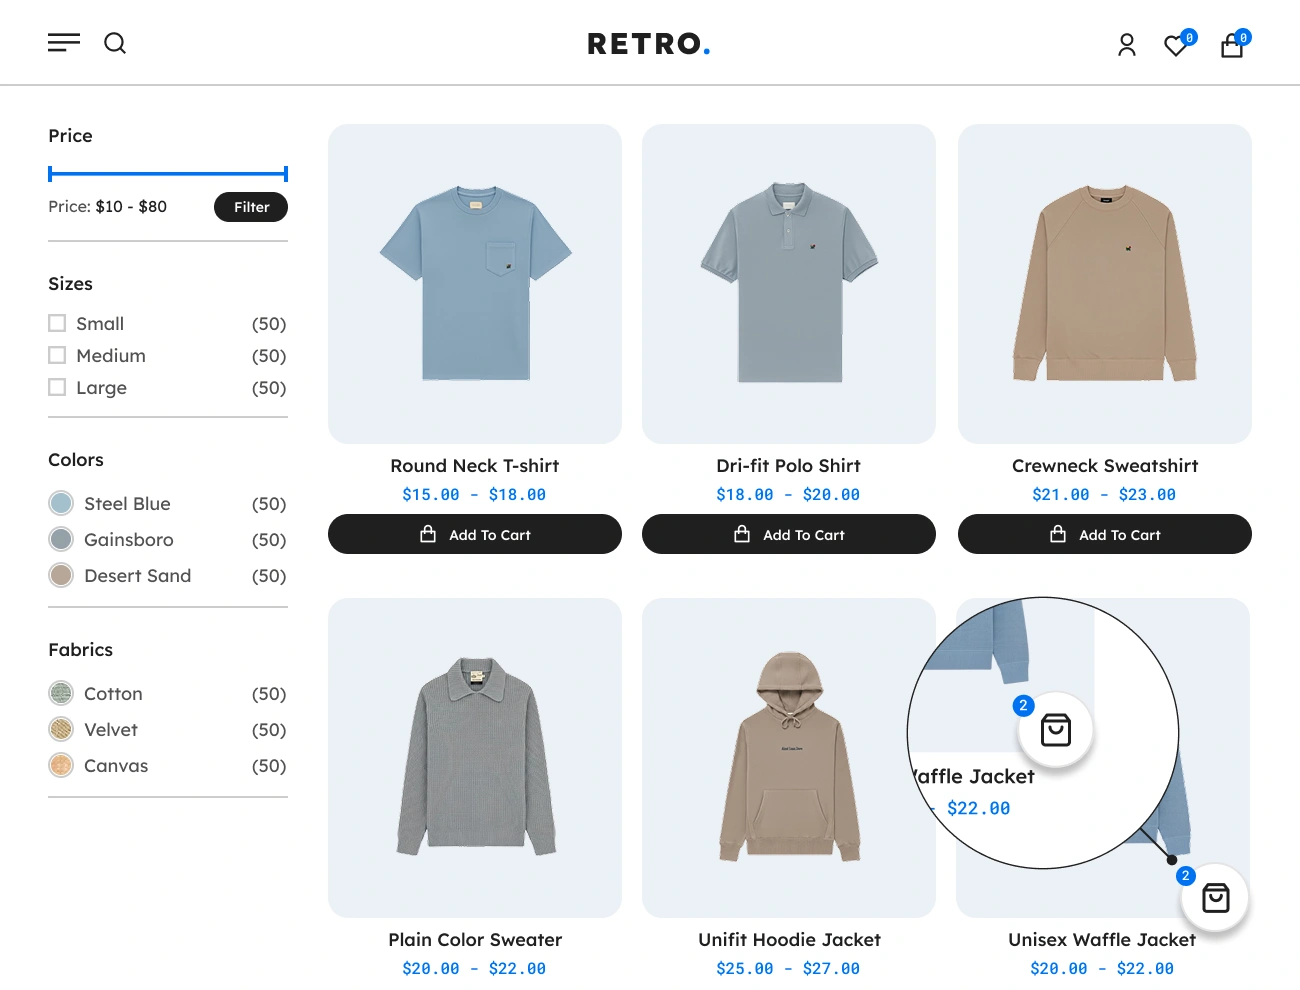
Task: Click the $21.00 - $23.00 price text
Action: (x=1104, y=495)
